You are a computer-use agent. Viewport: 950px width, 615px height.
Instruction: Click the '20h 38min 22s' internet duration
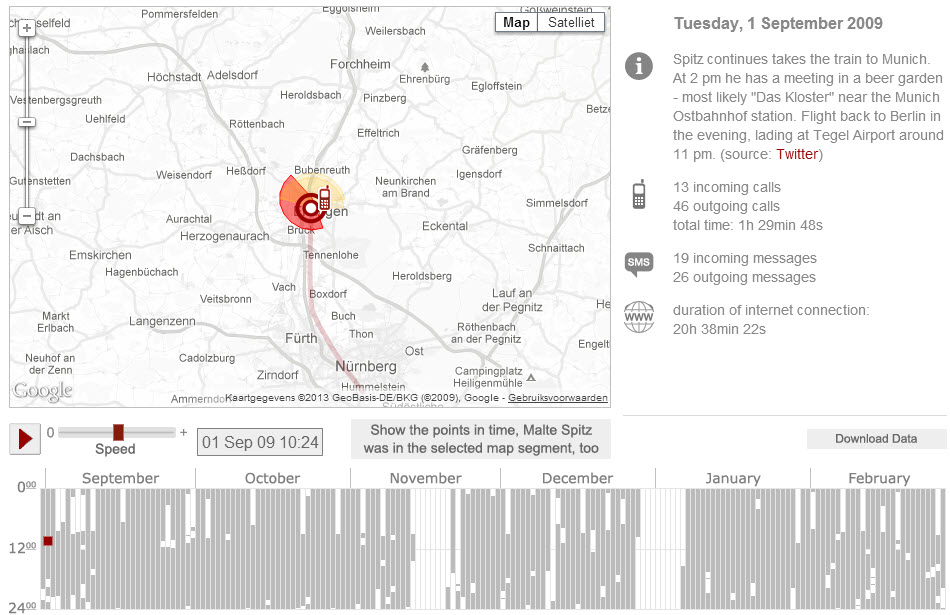(x=719, y=329)
